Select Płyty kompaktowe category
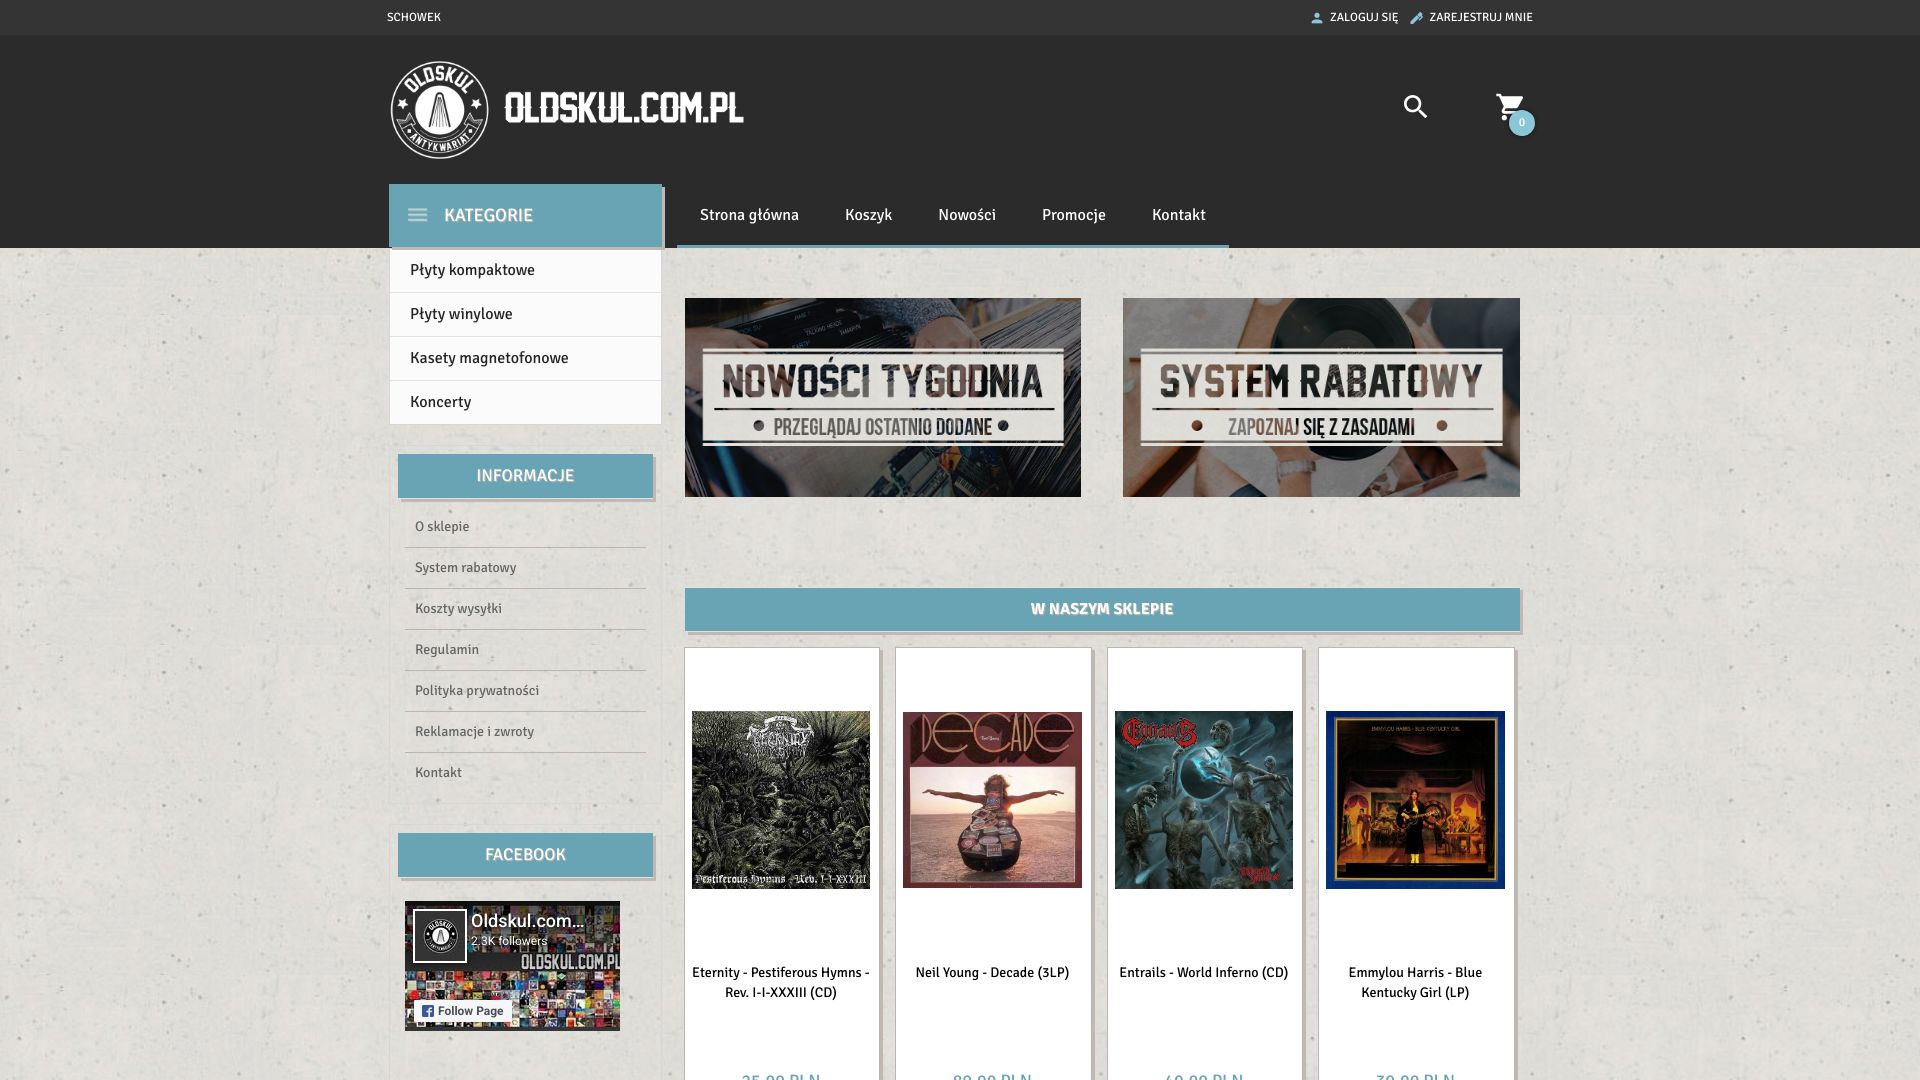 click(x=525, y=270)
